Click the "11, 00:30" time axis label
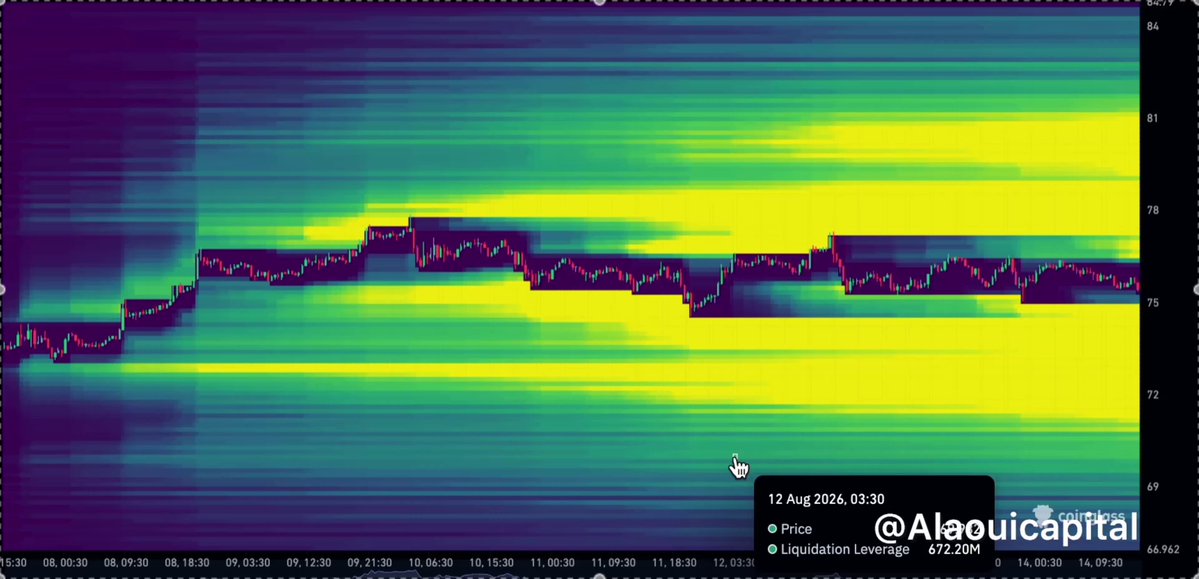This screenshot has height=579, width=1199. (552, 562)
